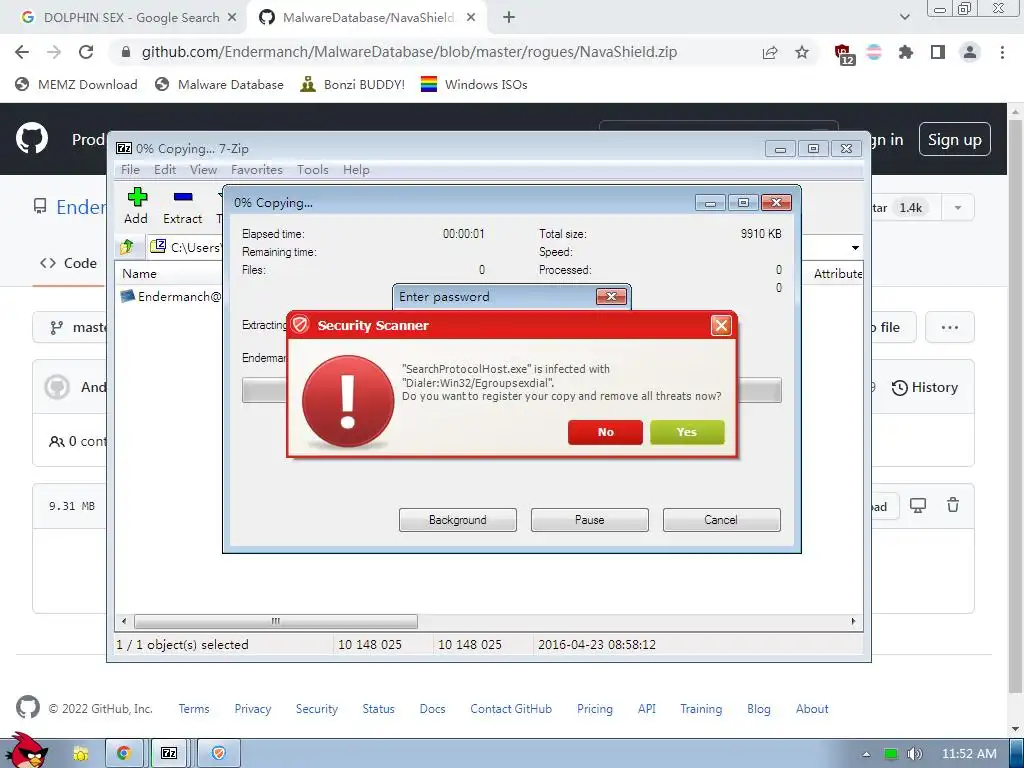Click the share page icon in address bar
Screen dimensions: 1024x768
coord(770,52)
